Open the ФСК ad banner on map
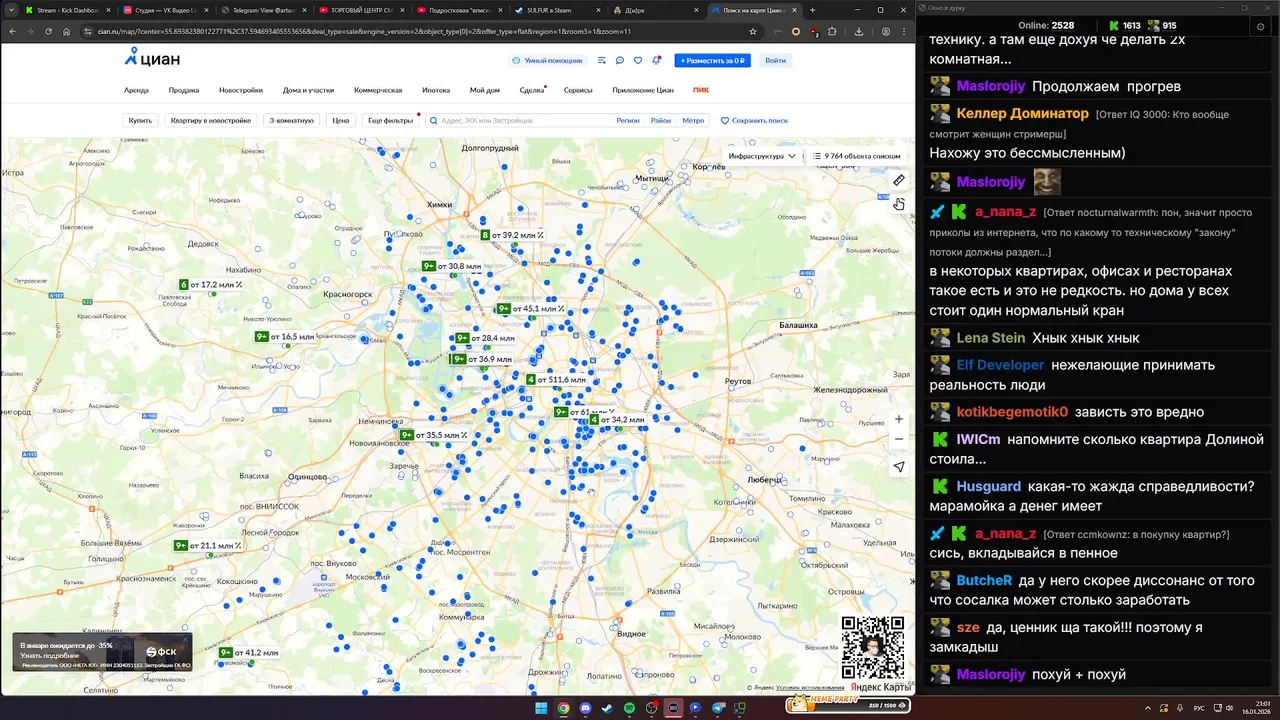 [x=102, y=652]
